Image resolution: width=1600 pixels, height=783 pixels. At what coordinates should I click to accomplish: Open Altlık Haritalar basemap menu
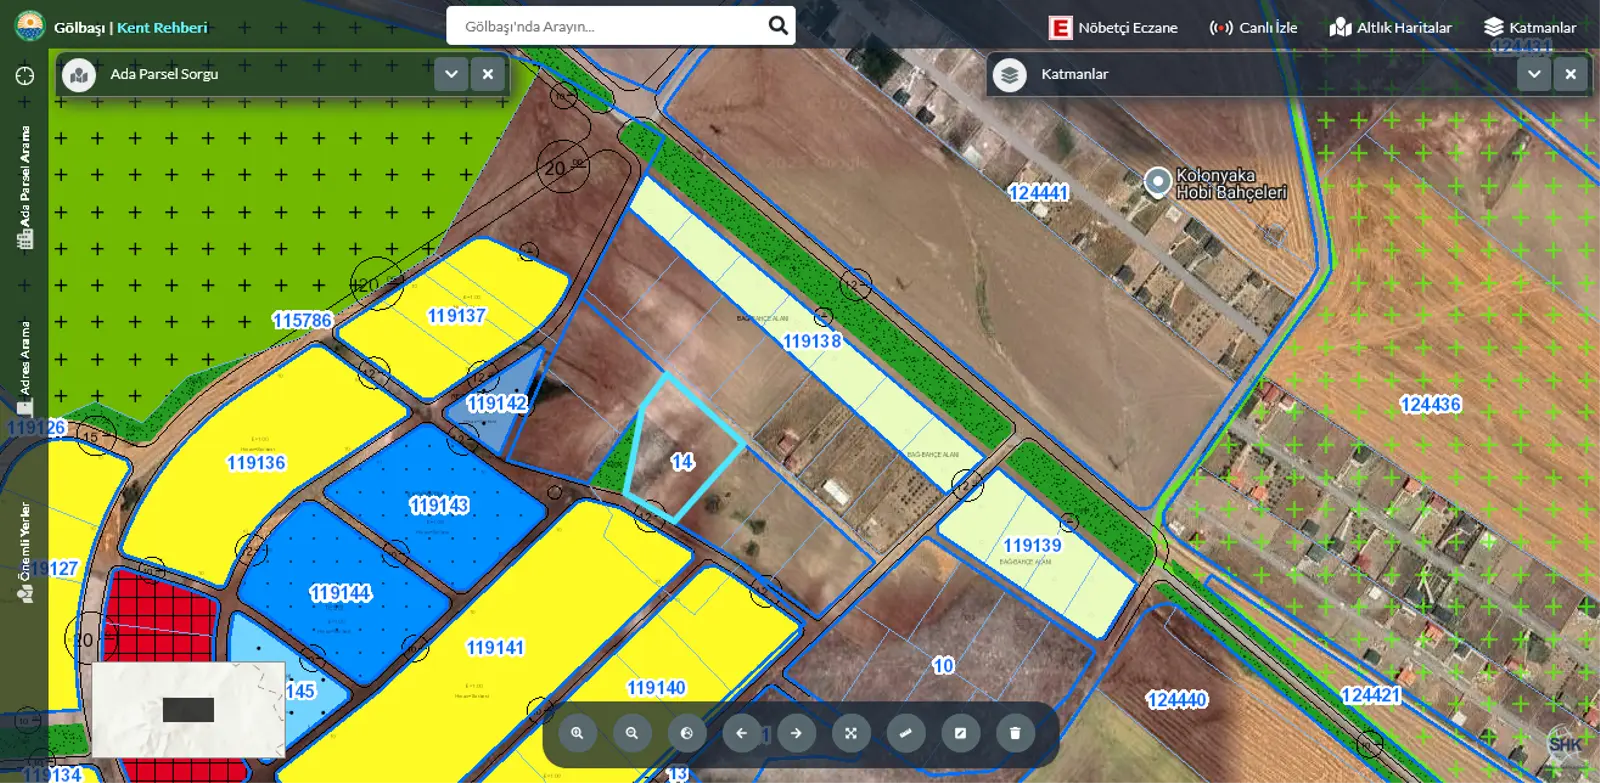1390,28
